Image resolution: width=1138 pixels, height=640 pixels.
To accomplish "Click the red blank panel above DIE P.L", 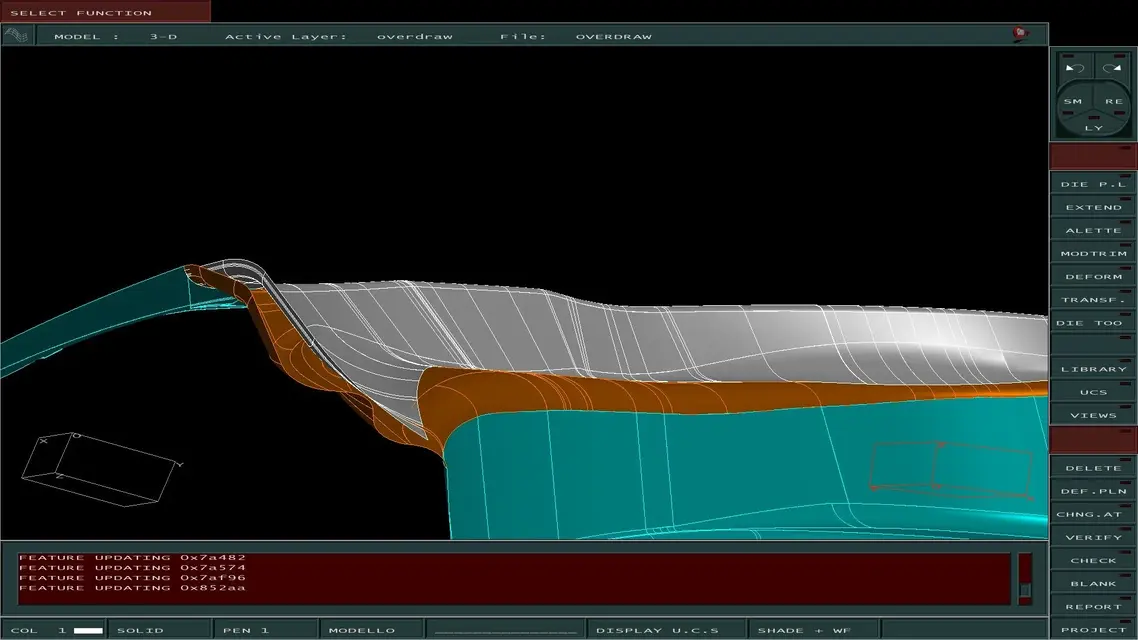I will [1093, 157].
